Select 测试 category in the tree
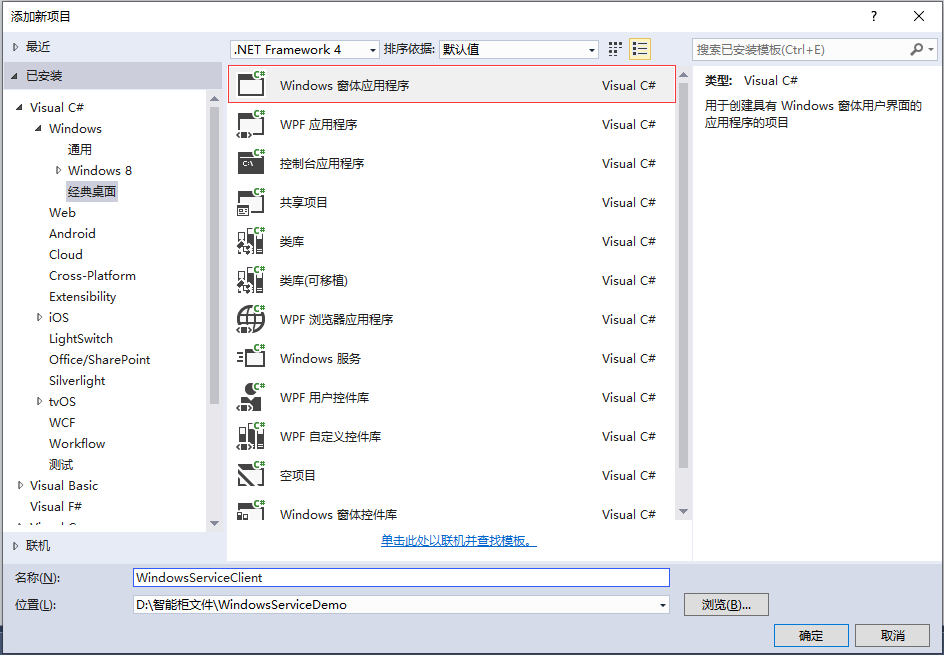Image resolution: width=944 pixels, height=655 pixels. click(x=61, y=465)
